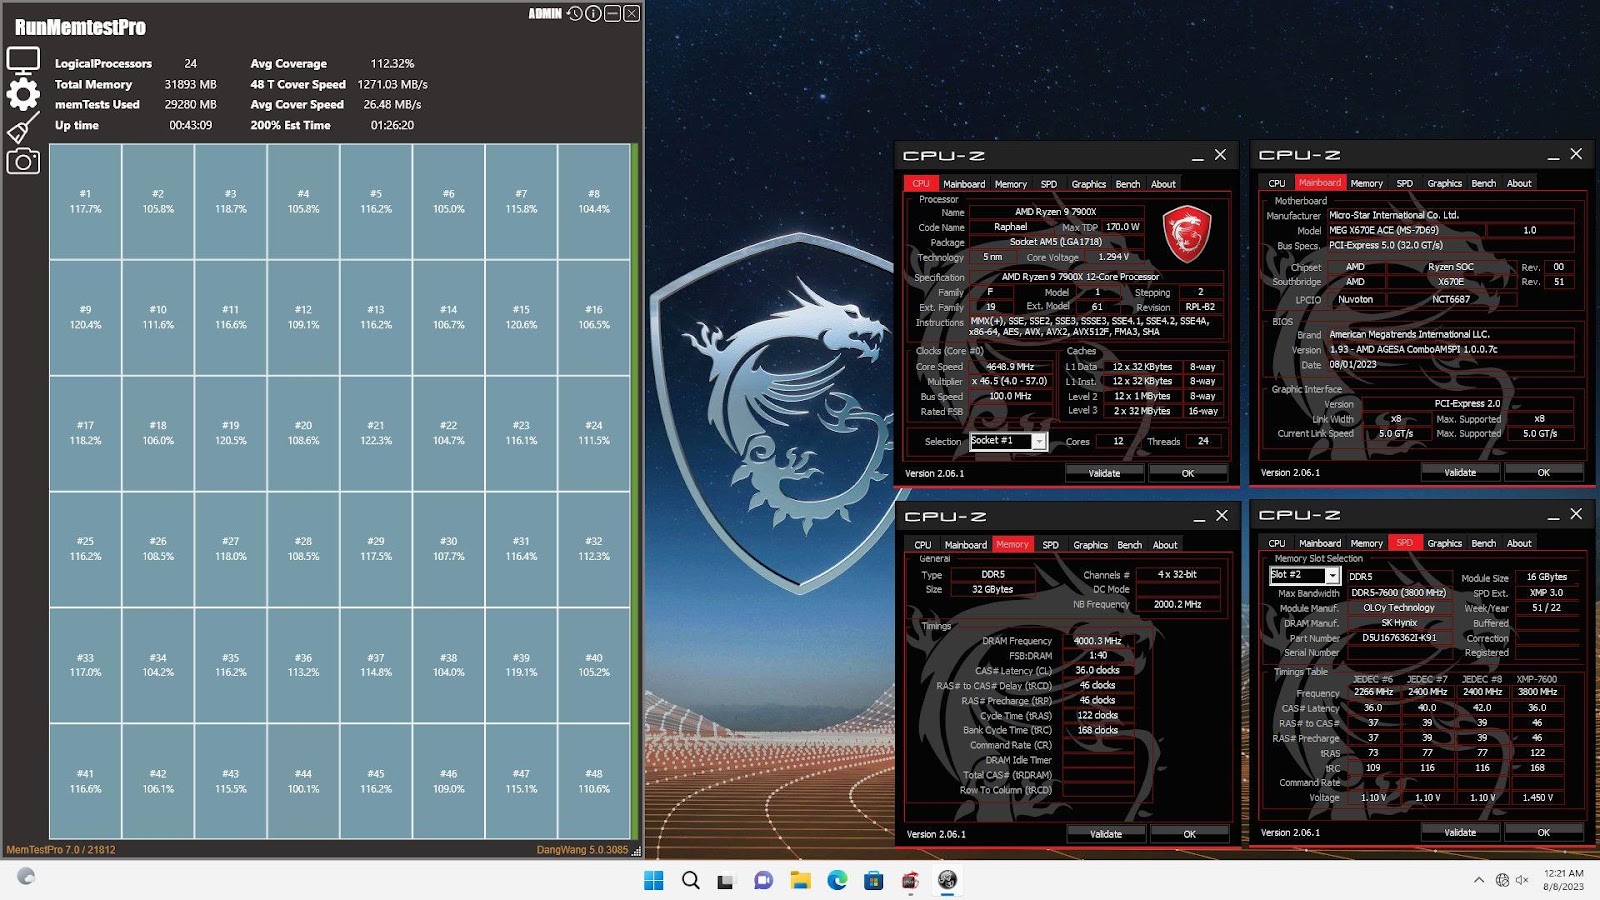Open the monitor view icon in RunMemtestPro
The width and height of the screenshot is (1600, 900).
tap(23, 60)
